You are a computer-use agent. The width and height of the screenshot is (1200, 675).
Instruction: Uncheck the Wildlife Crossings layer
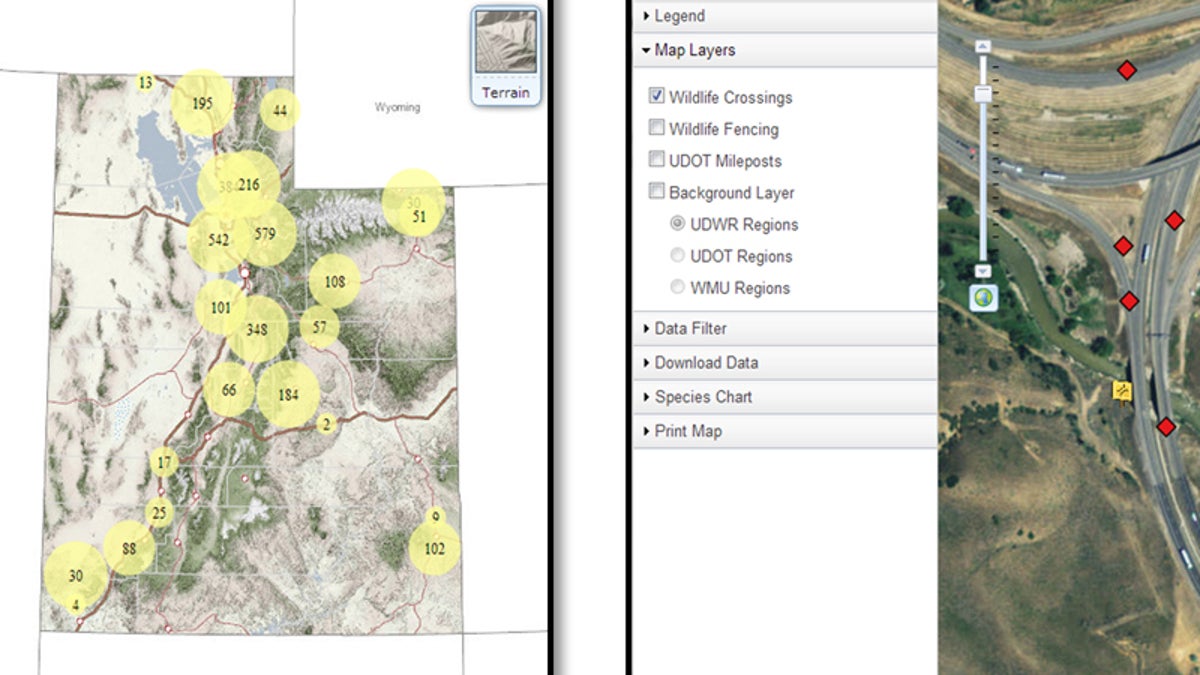pyautogui.click(x=657, y=97)
